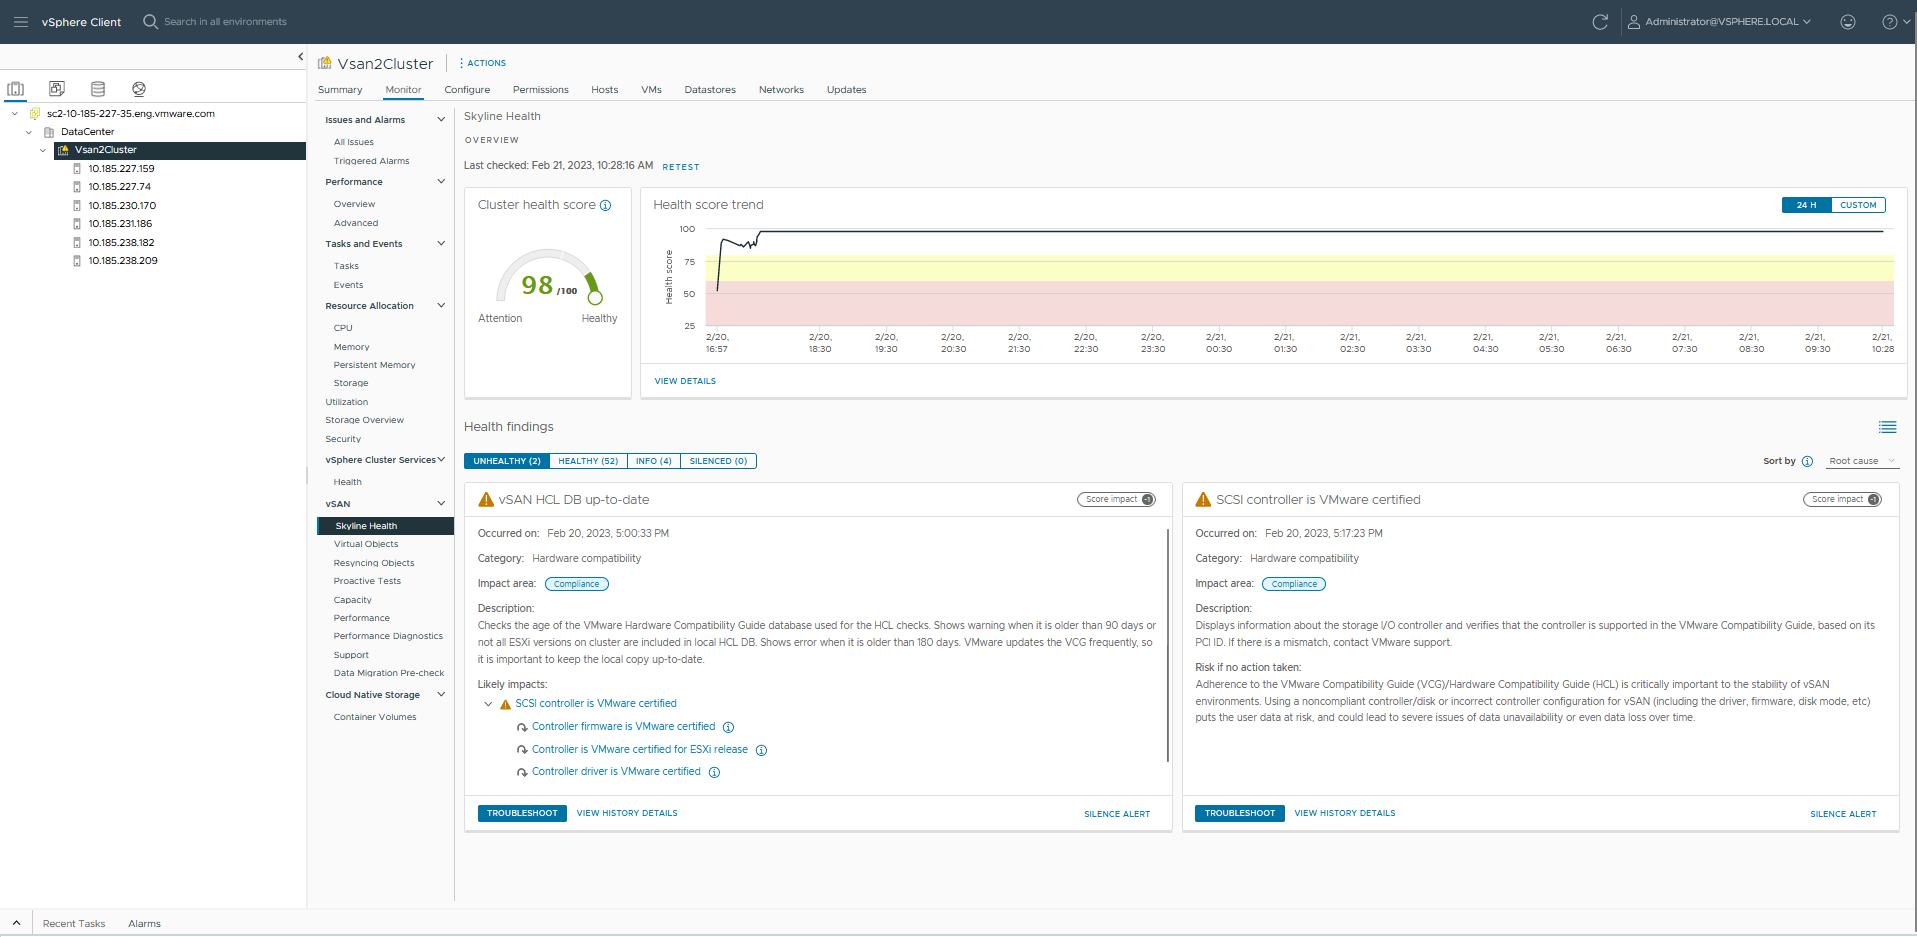Collapse SCSI controller likely impacts tree

tap(488, 704)
